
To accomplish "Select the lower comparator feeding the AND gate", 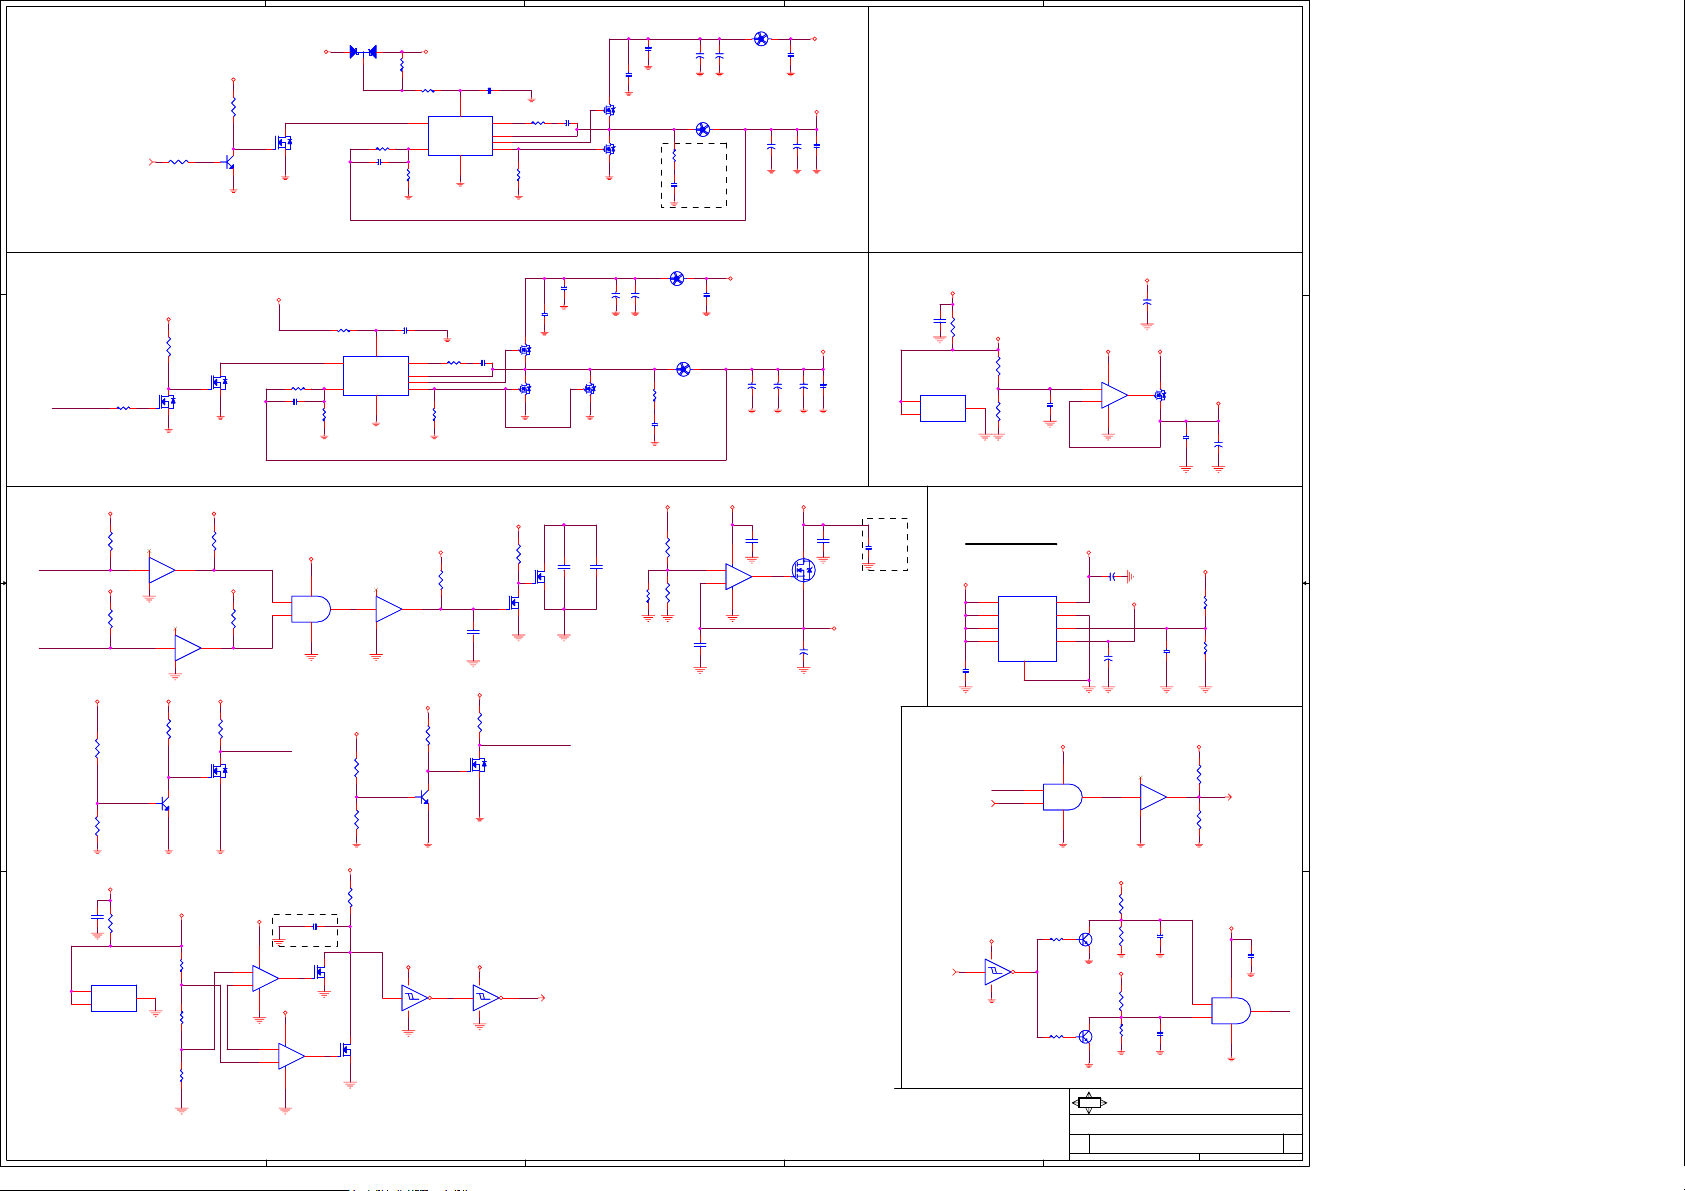I will click(x=188, y=648).
